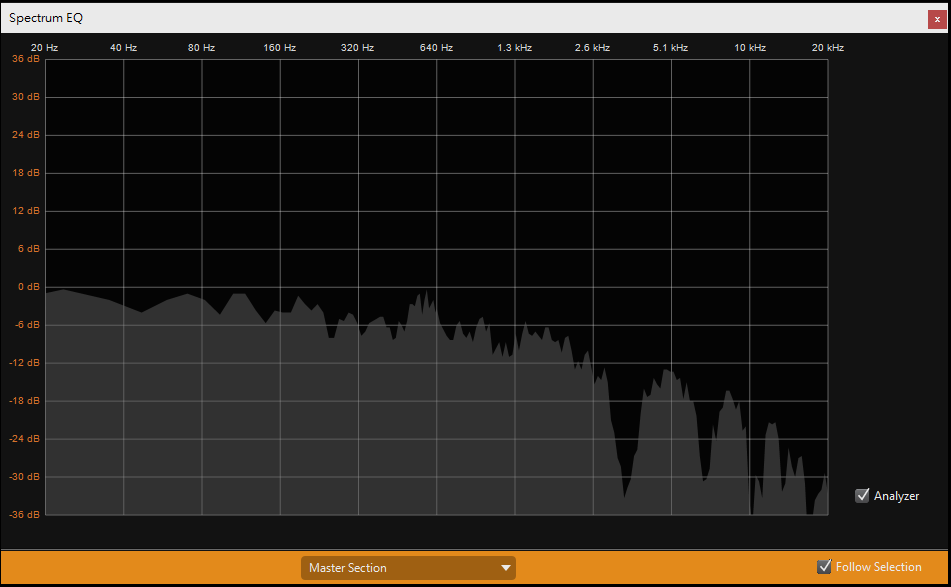
Task: Uncheck the Follow Selection checkbox
Action: [x=824, y=566]
